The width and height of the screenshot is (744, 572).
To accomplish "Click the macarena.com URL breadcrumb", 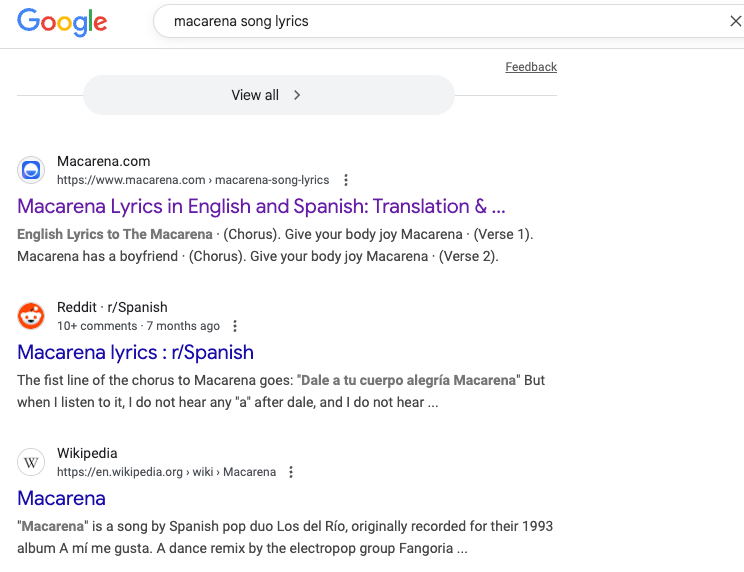I will click(193, 180).
